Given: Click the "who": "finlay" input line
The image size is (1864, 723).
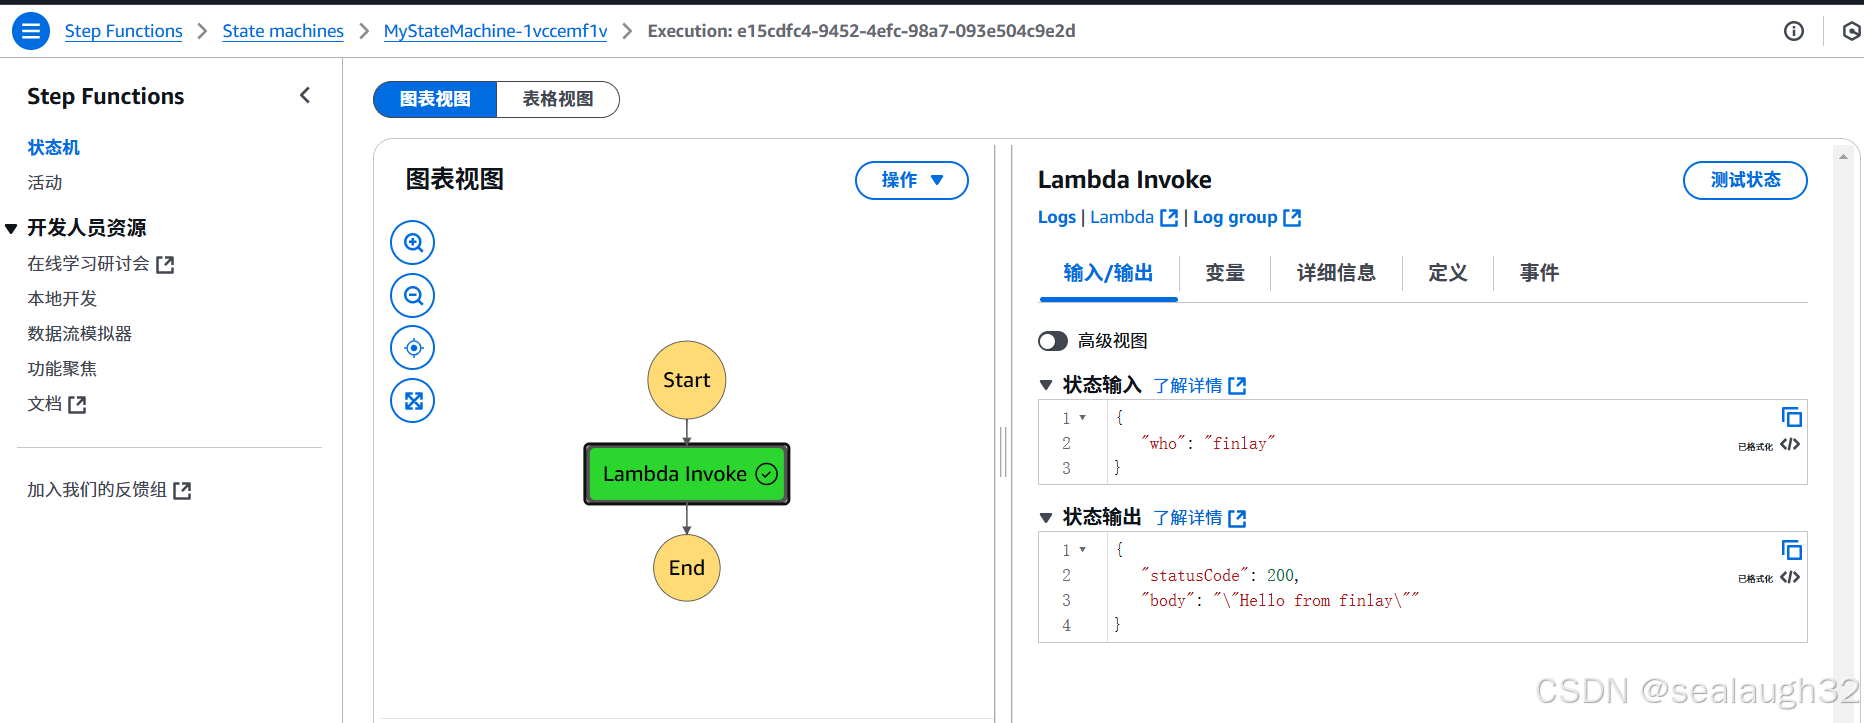Looking at the screenshot, I should 1207,443.
